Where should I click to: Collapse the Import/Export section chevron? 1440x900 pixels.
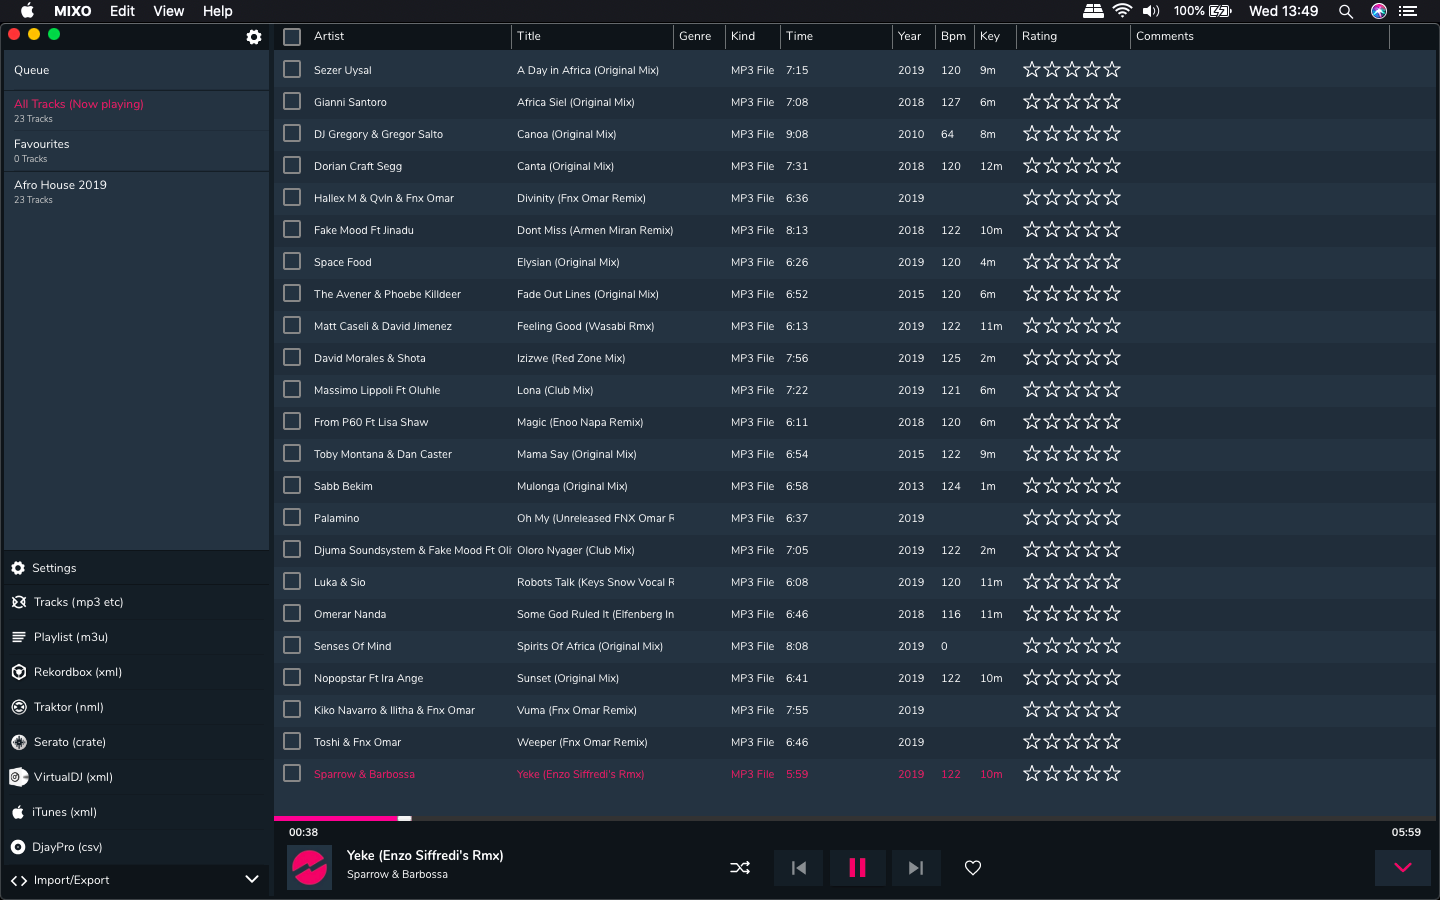click(252, 880)
